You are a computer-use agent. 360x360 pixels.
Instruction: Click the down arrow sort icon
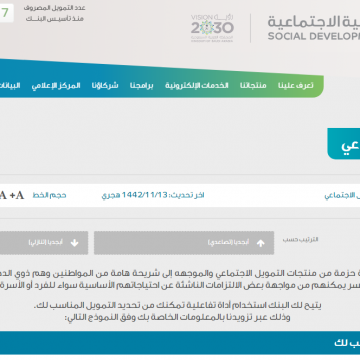[x=75, y=243]
